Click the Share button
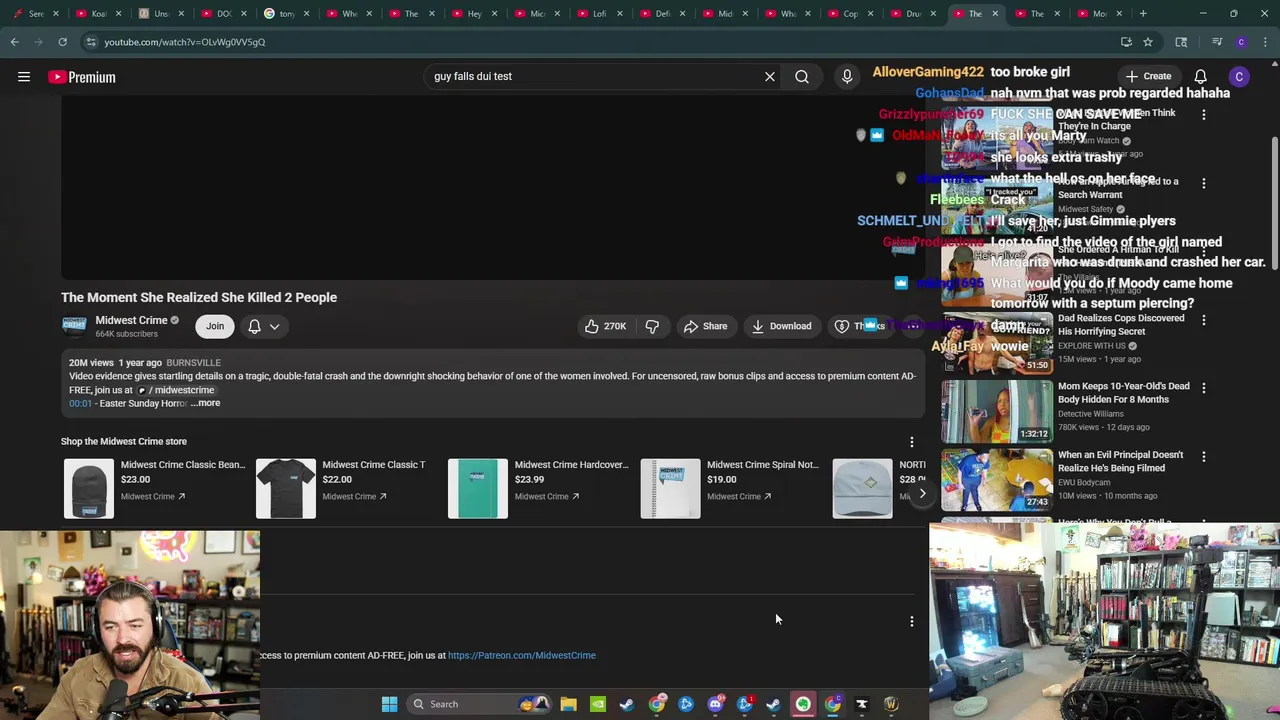The image size is (1280, 720). click(x=705, y=326)
